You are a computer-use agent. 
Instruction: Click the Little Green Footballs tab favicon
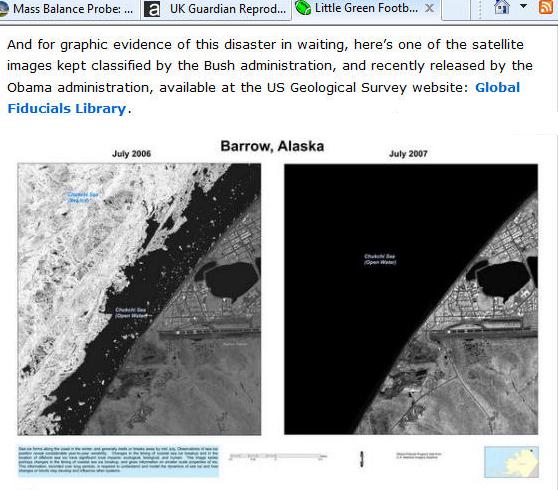(303, 8)
